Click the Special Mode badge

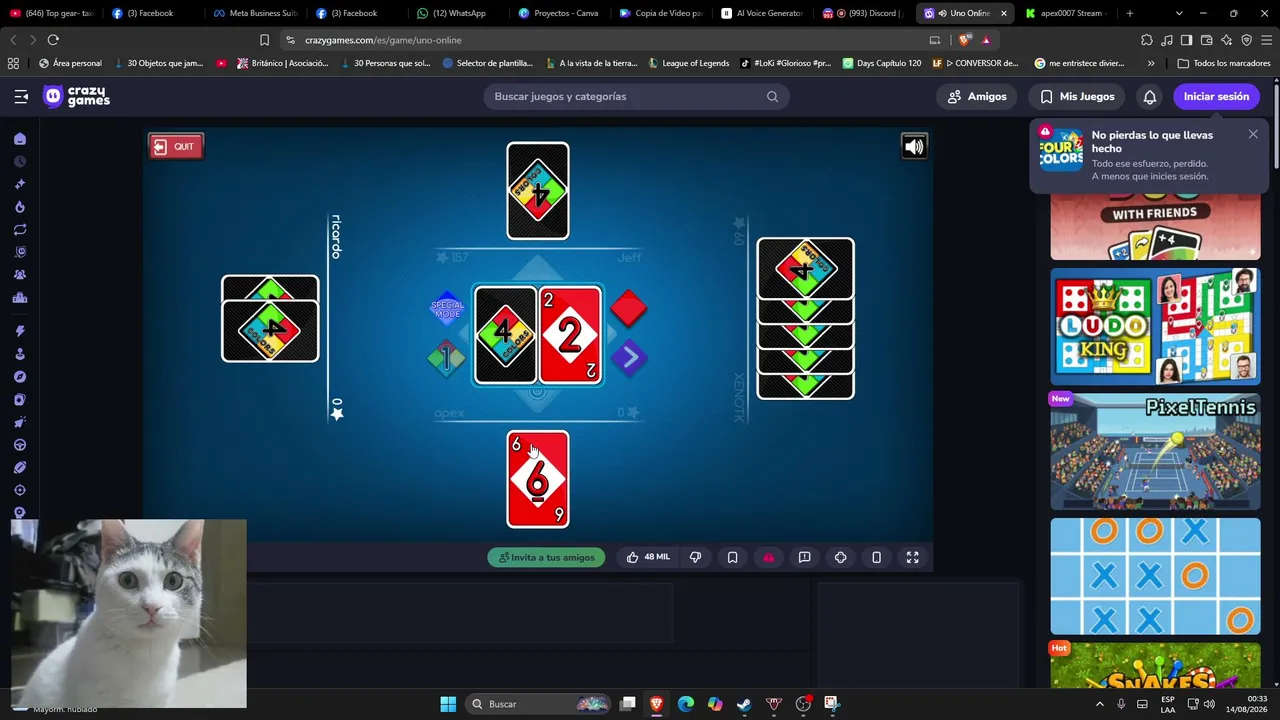click(x=447, y=309)
